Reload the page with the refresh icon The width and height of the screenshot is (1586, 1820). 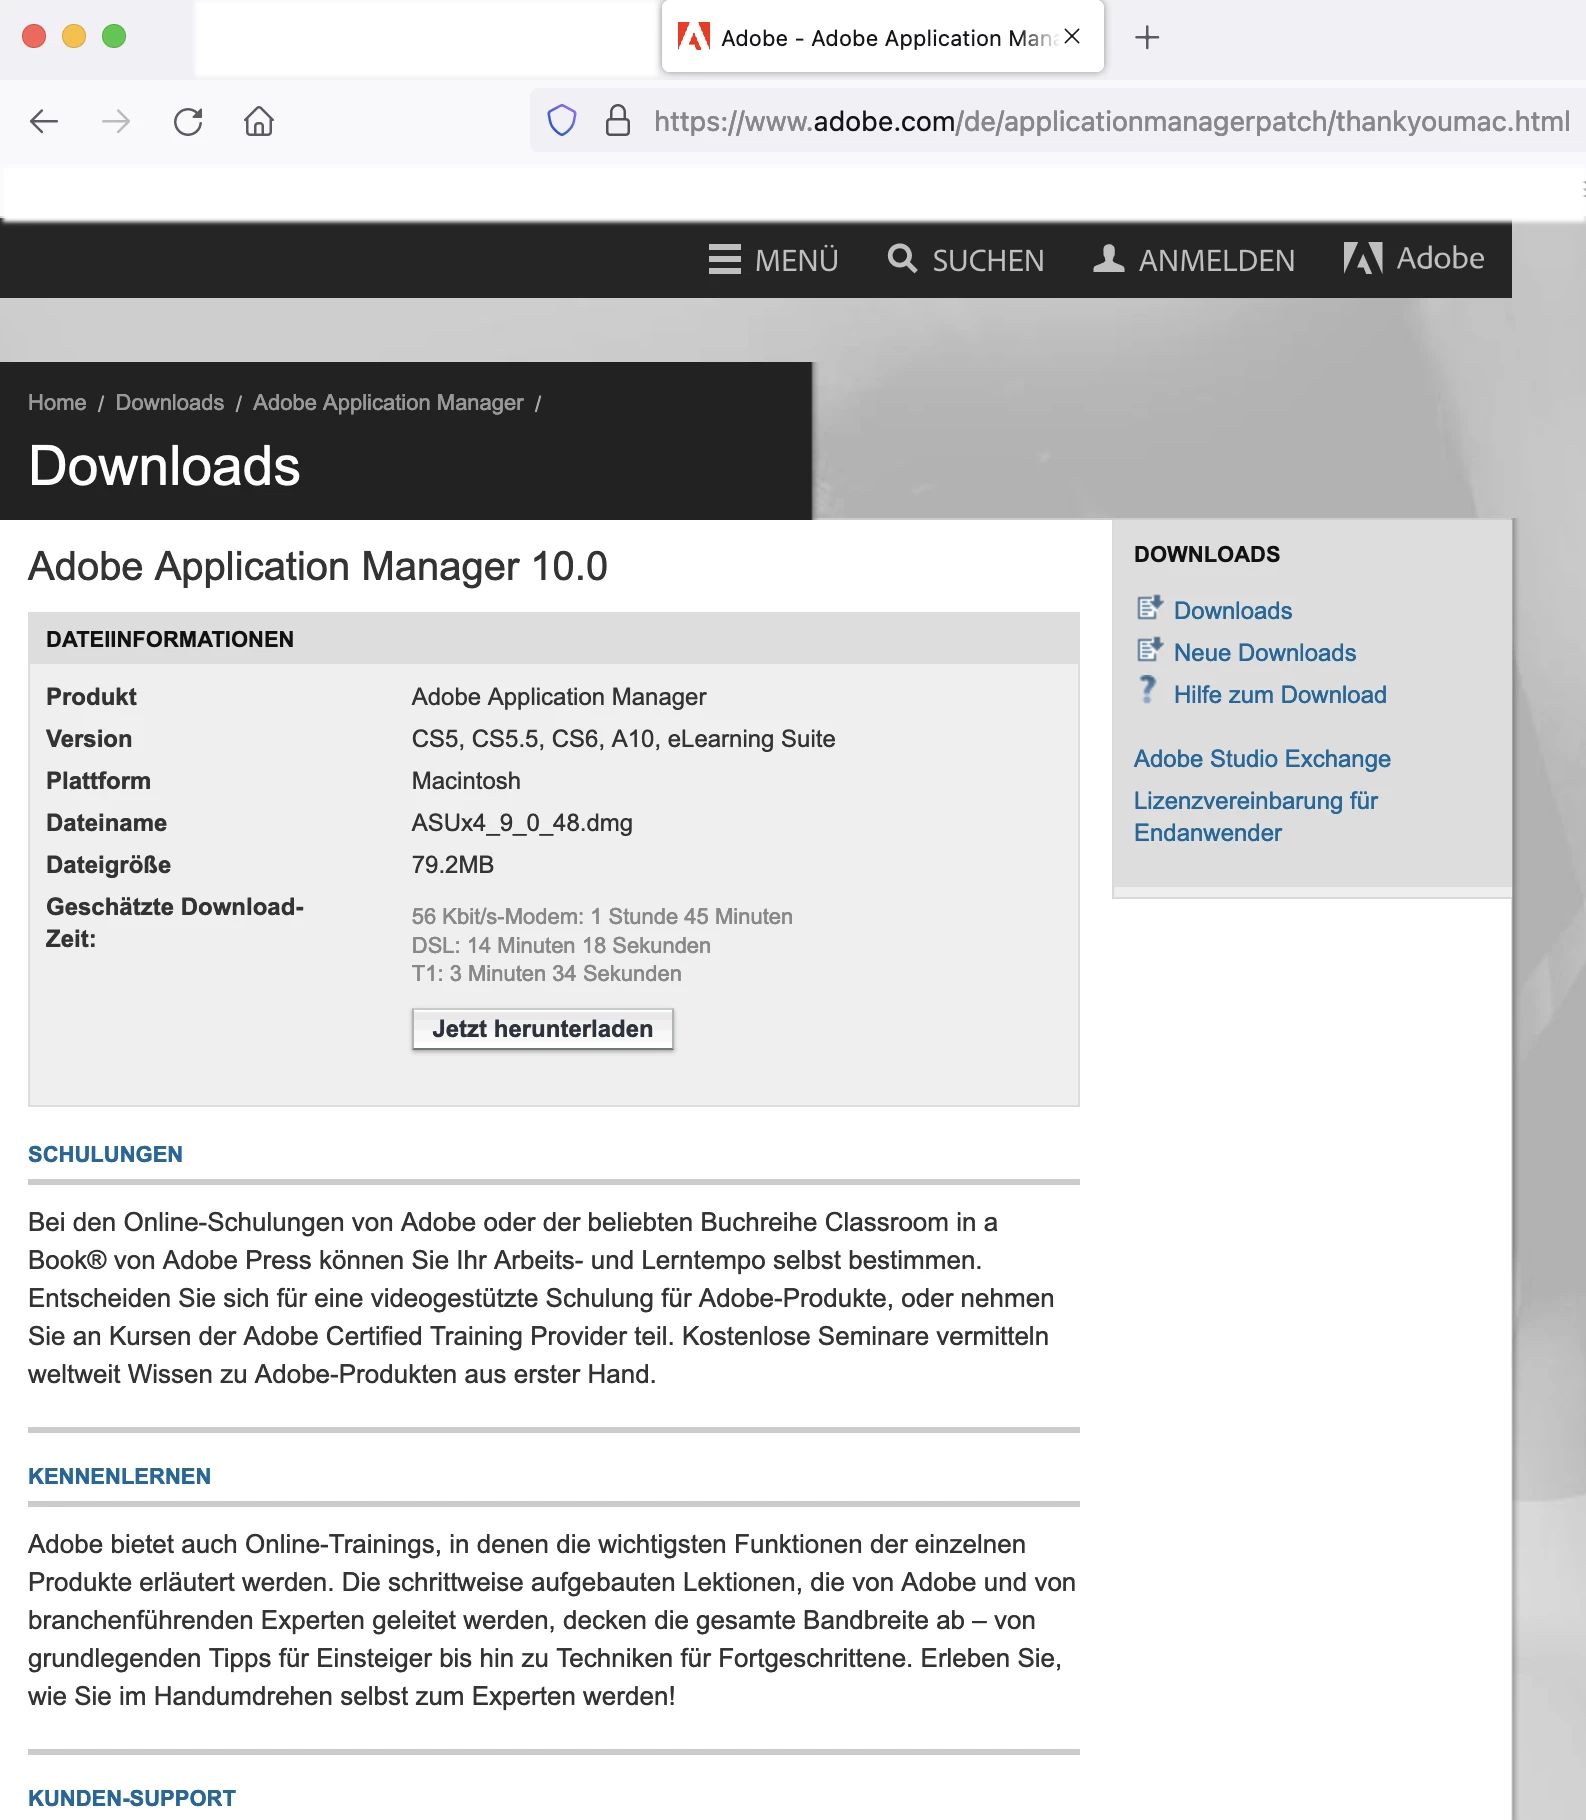(x=188, y=122)
